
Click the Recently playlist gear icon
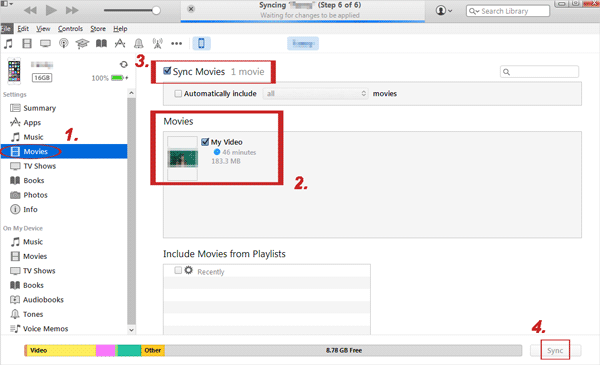point(189,270)
